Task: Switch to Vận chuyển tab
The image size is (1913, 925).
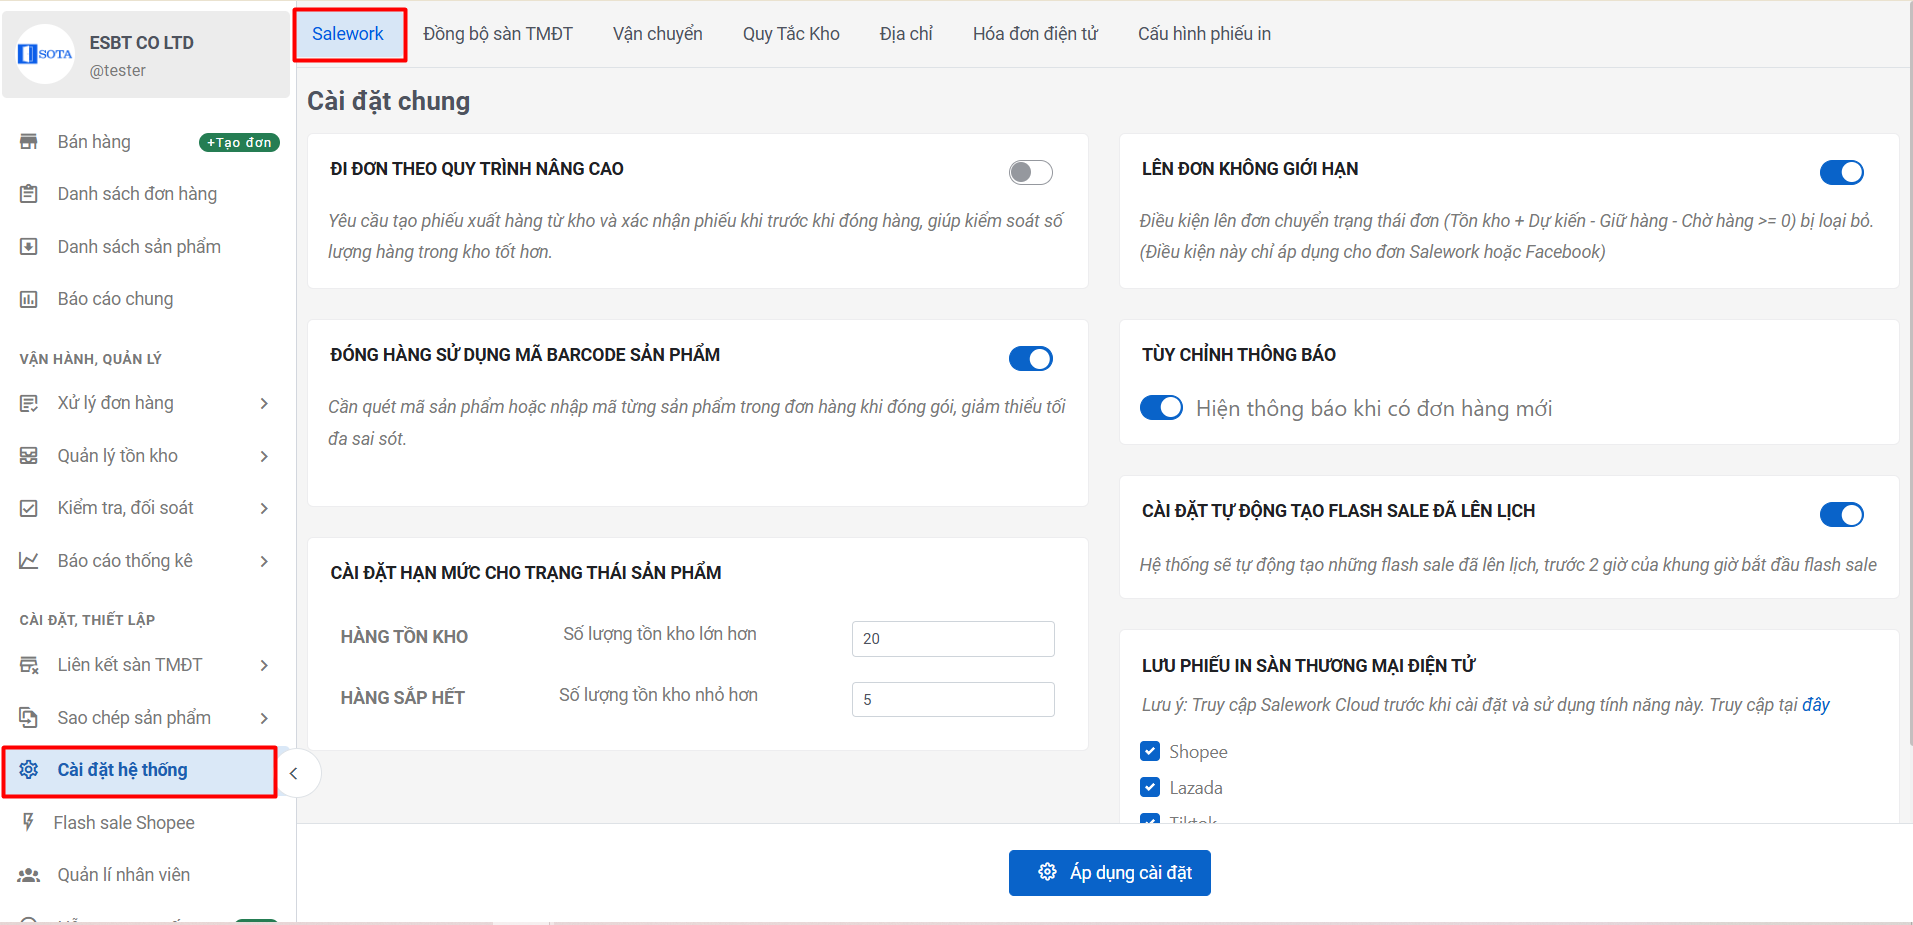Action: [657, 34]
